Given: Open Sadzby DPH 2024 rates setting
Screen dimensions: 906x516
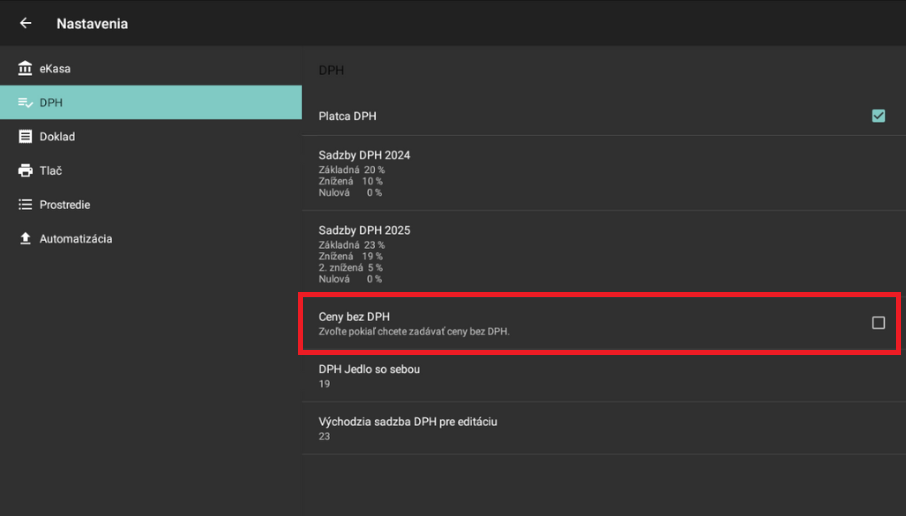Looking at the screenshot, I should [364, 155].
